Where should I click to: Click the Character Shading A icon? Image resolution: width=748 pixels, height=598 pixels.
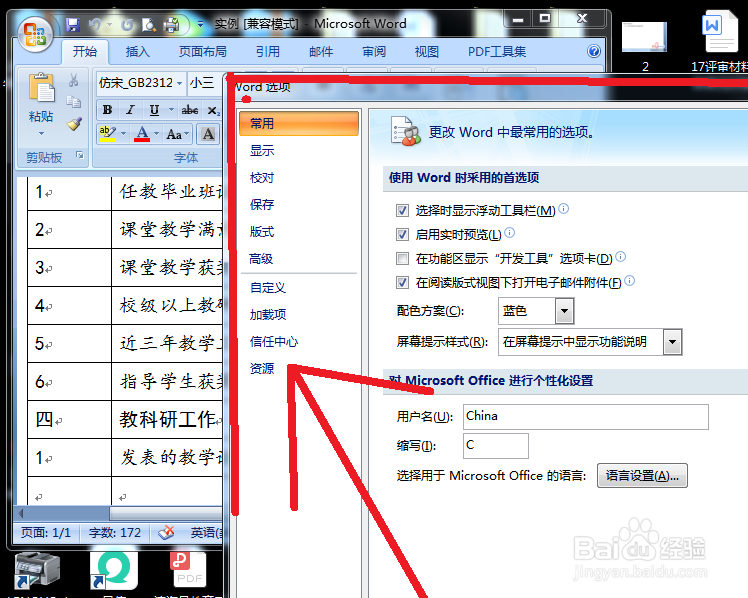click(208, 134)
